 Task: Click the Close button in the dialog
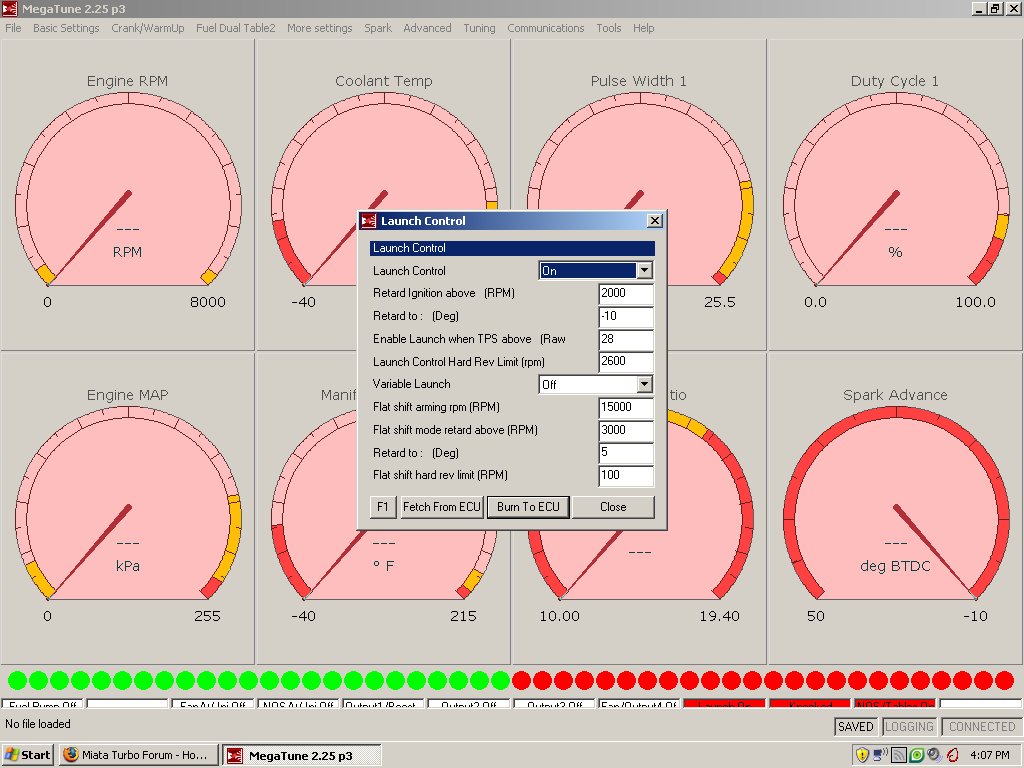point(613,507)
